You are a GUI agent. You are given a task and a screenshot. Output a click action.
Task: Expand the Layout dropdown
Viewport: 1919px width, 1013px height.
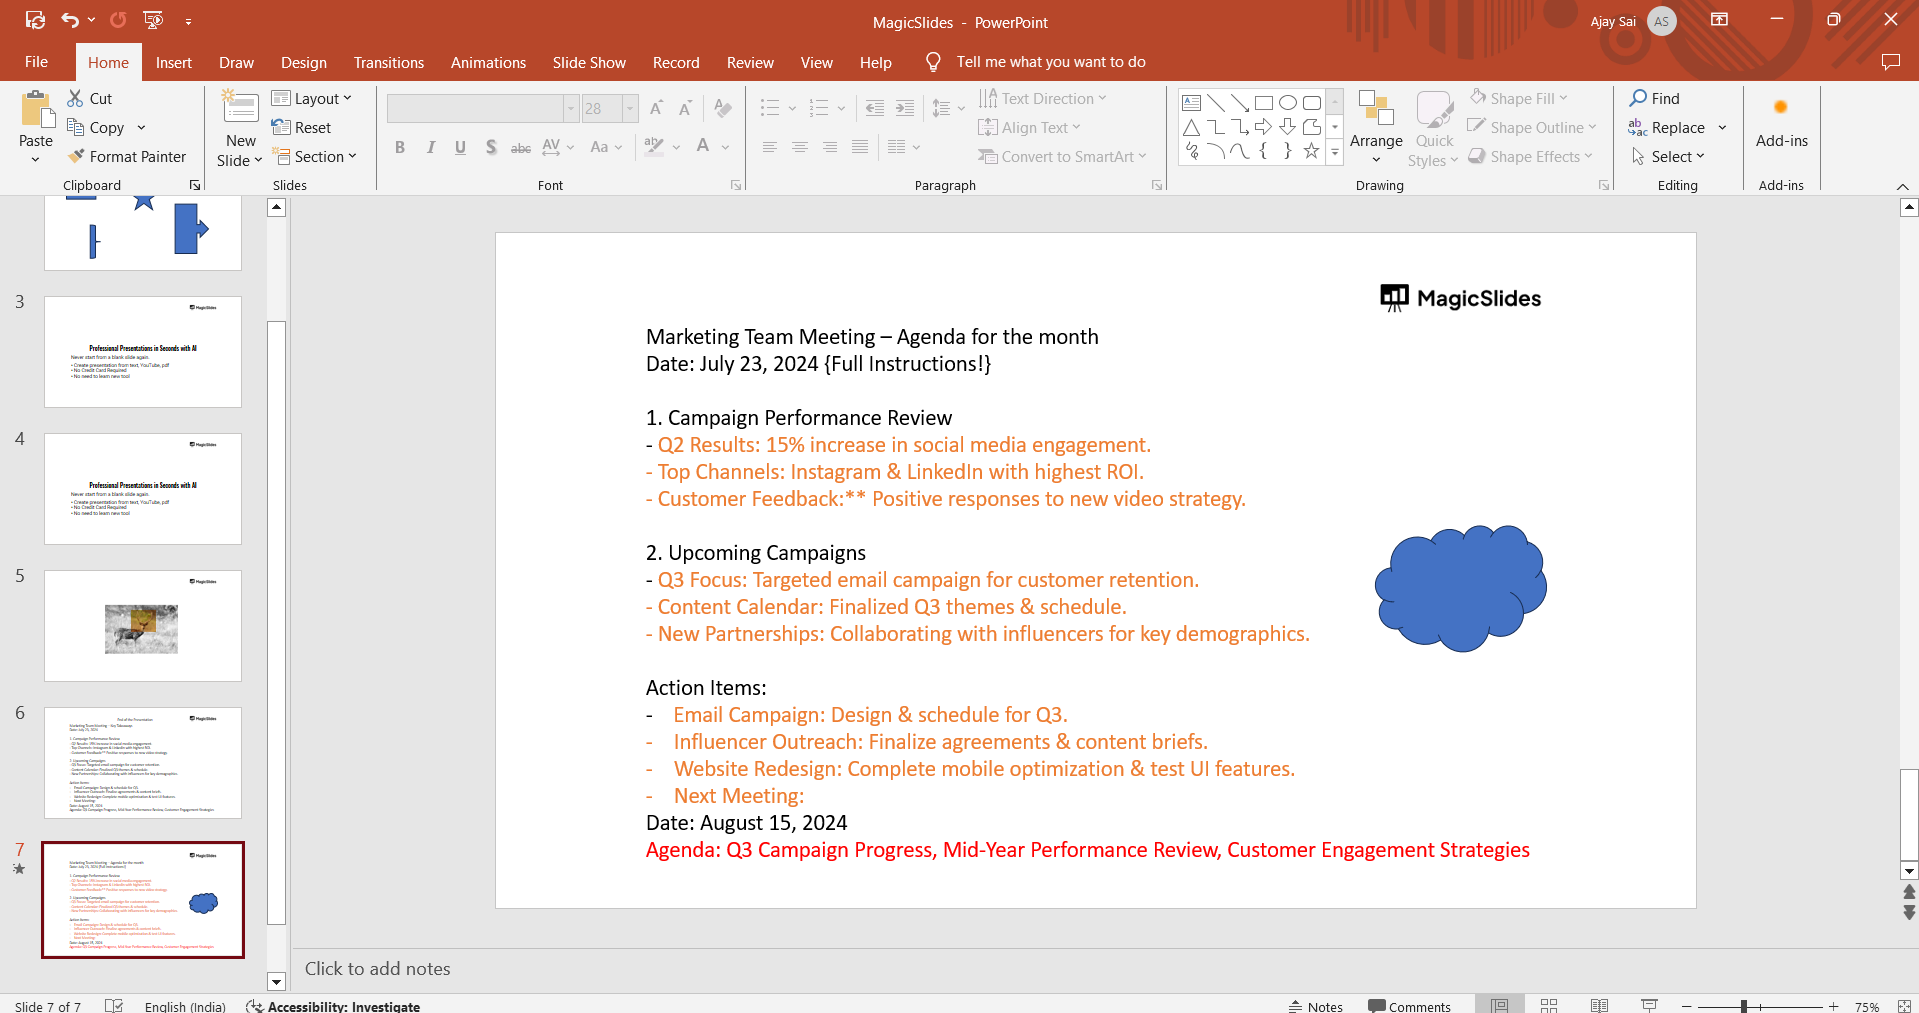[312, 98]
